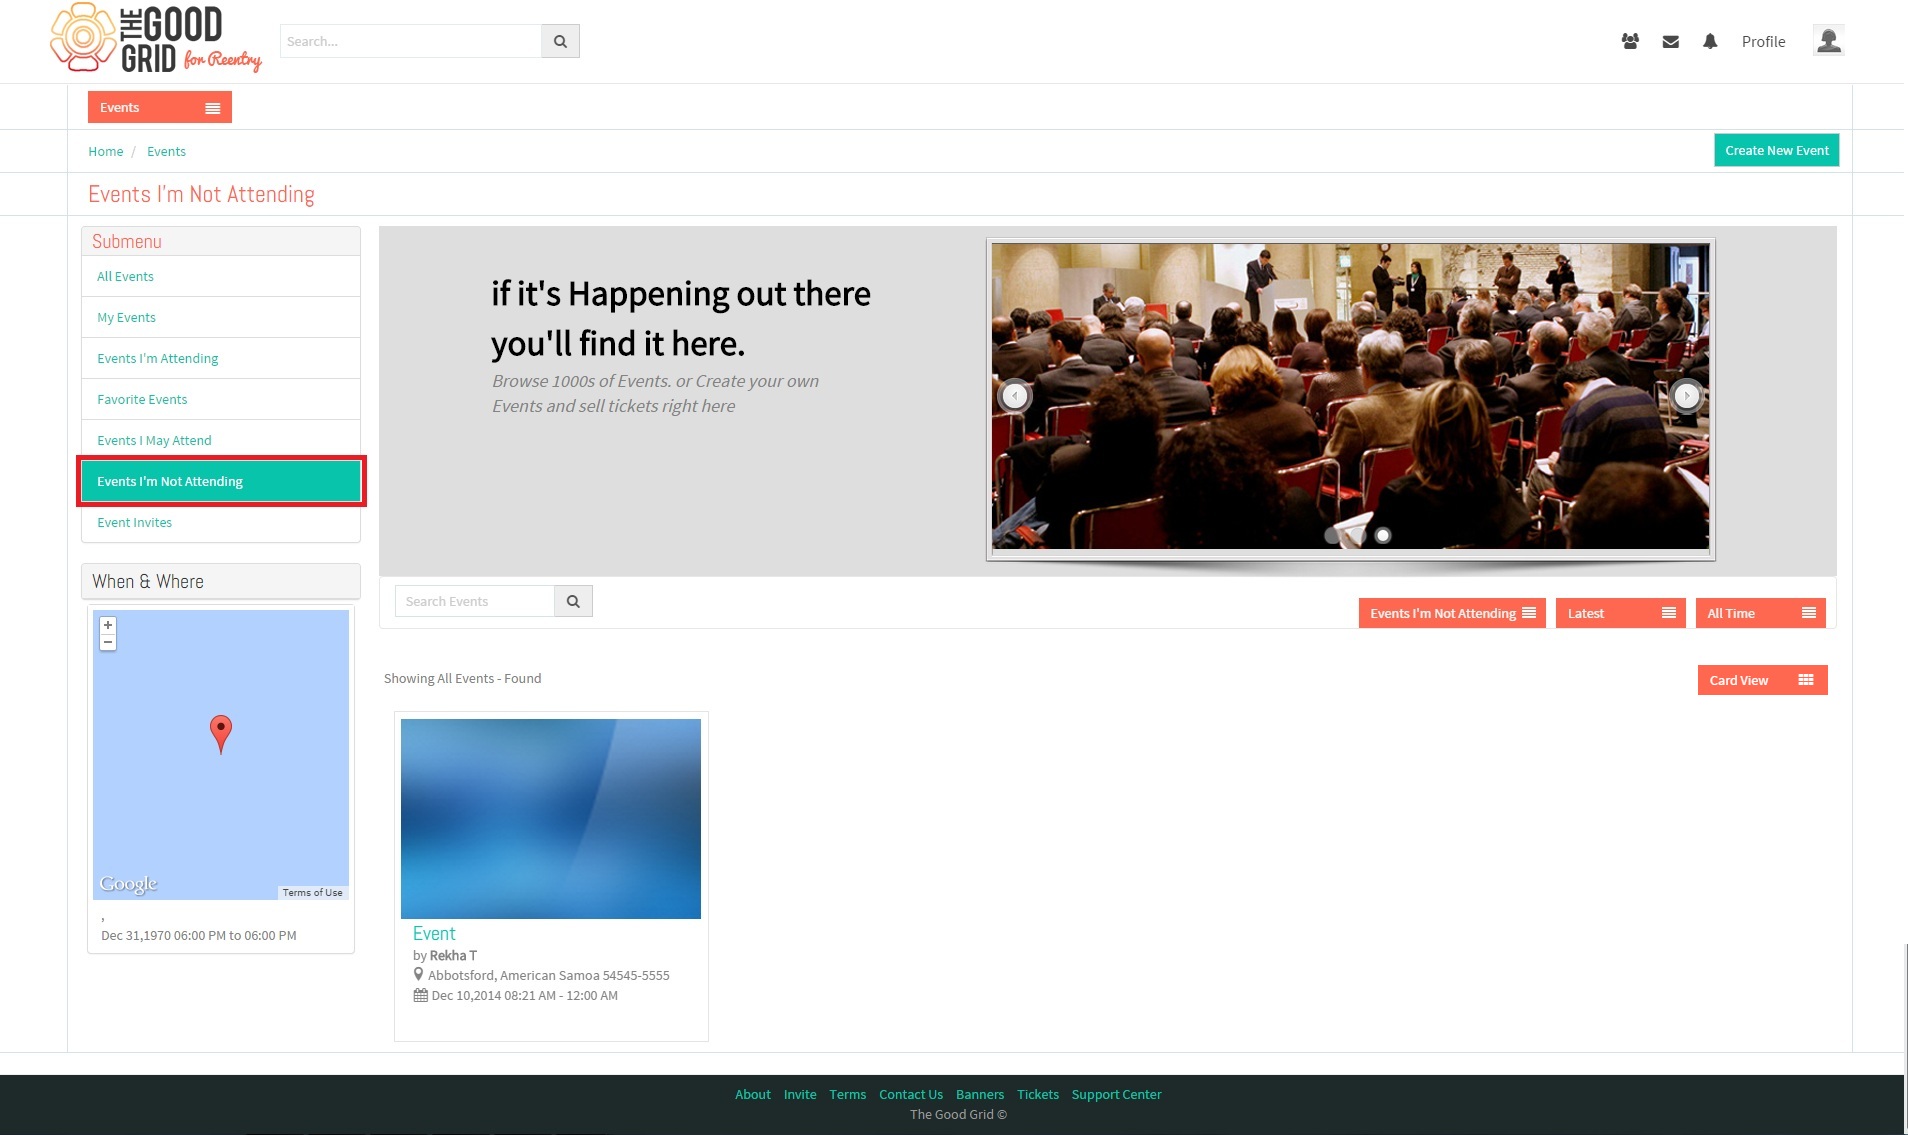Switch layout using Card View dropdown
The image size is (1908, 1135).
tap(1763, 680)
